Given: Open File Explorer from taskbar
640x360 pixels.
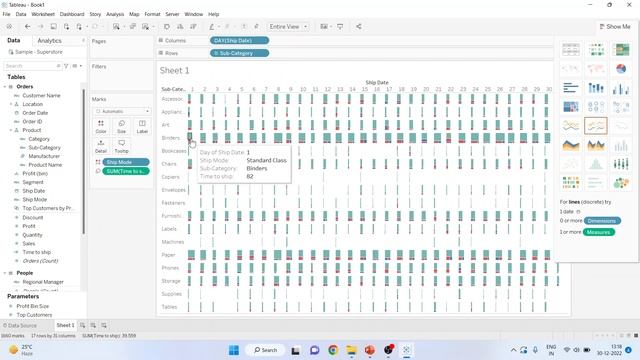Looking at the screenshot, I should click(351, 350).
